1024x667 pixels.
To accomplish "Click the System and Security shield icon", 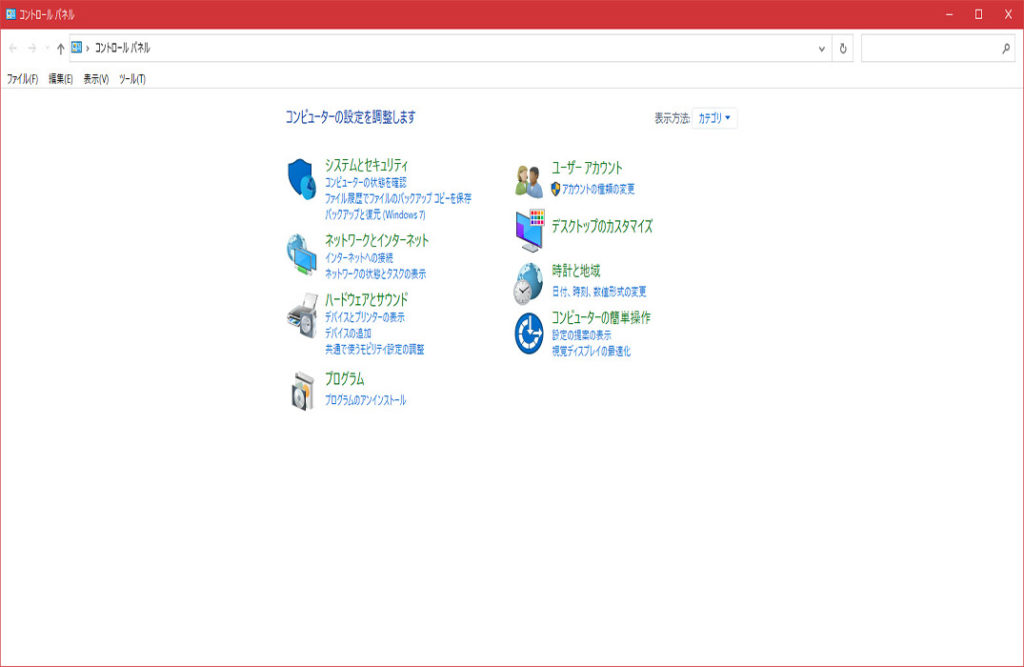I will [x=302, y=179].
